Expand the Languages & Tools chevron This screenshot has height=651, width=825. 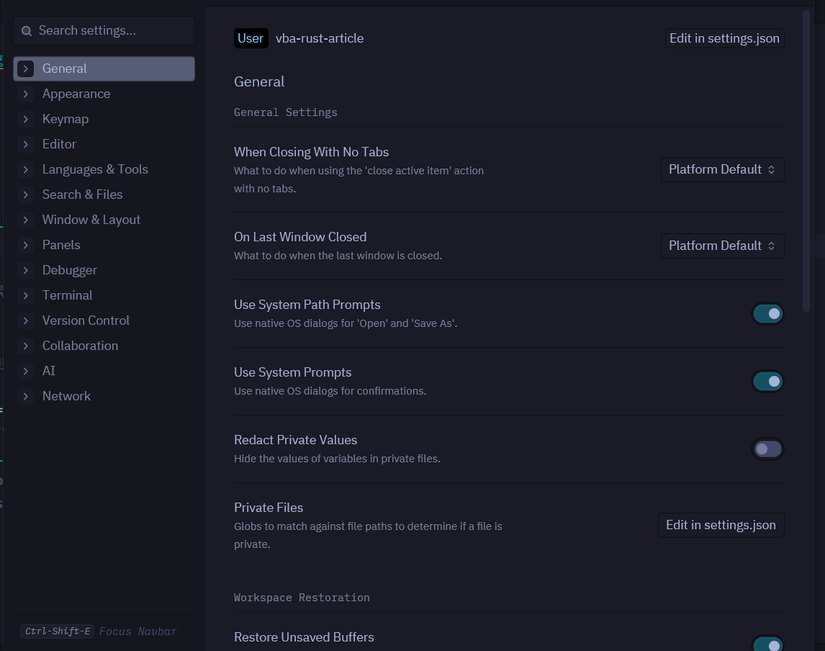(x=26, y=170)
